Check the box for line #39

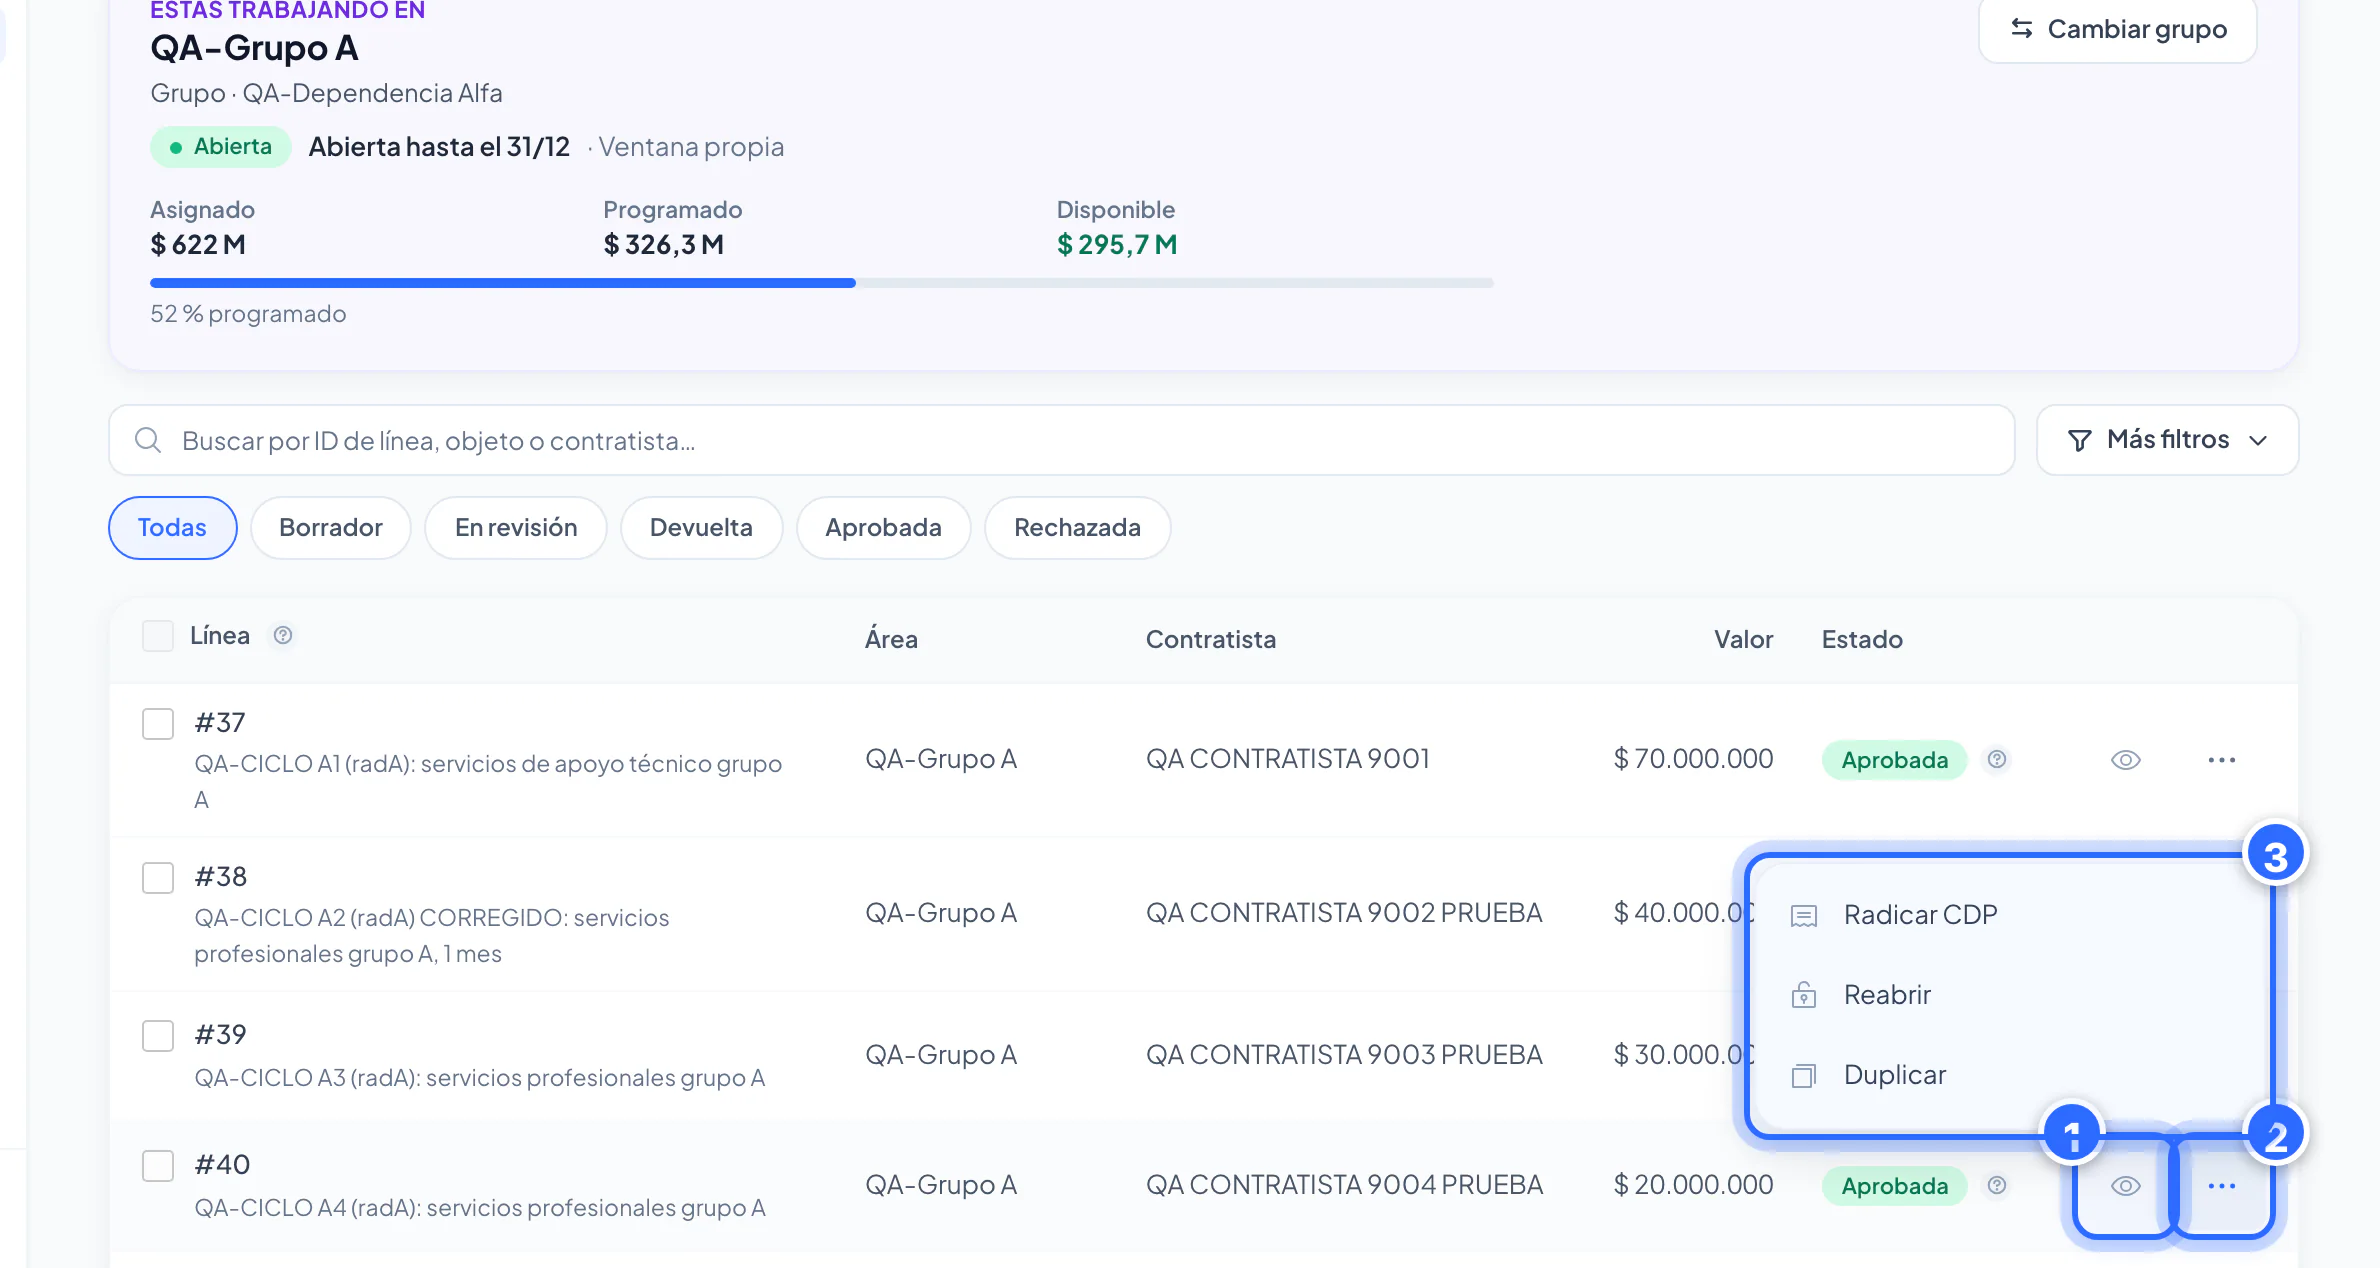158,1036
